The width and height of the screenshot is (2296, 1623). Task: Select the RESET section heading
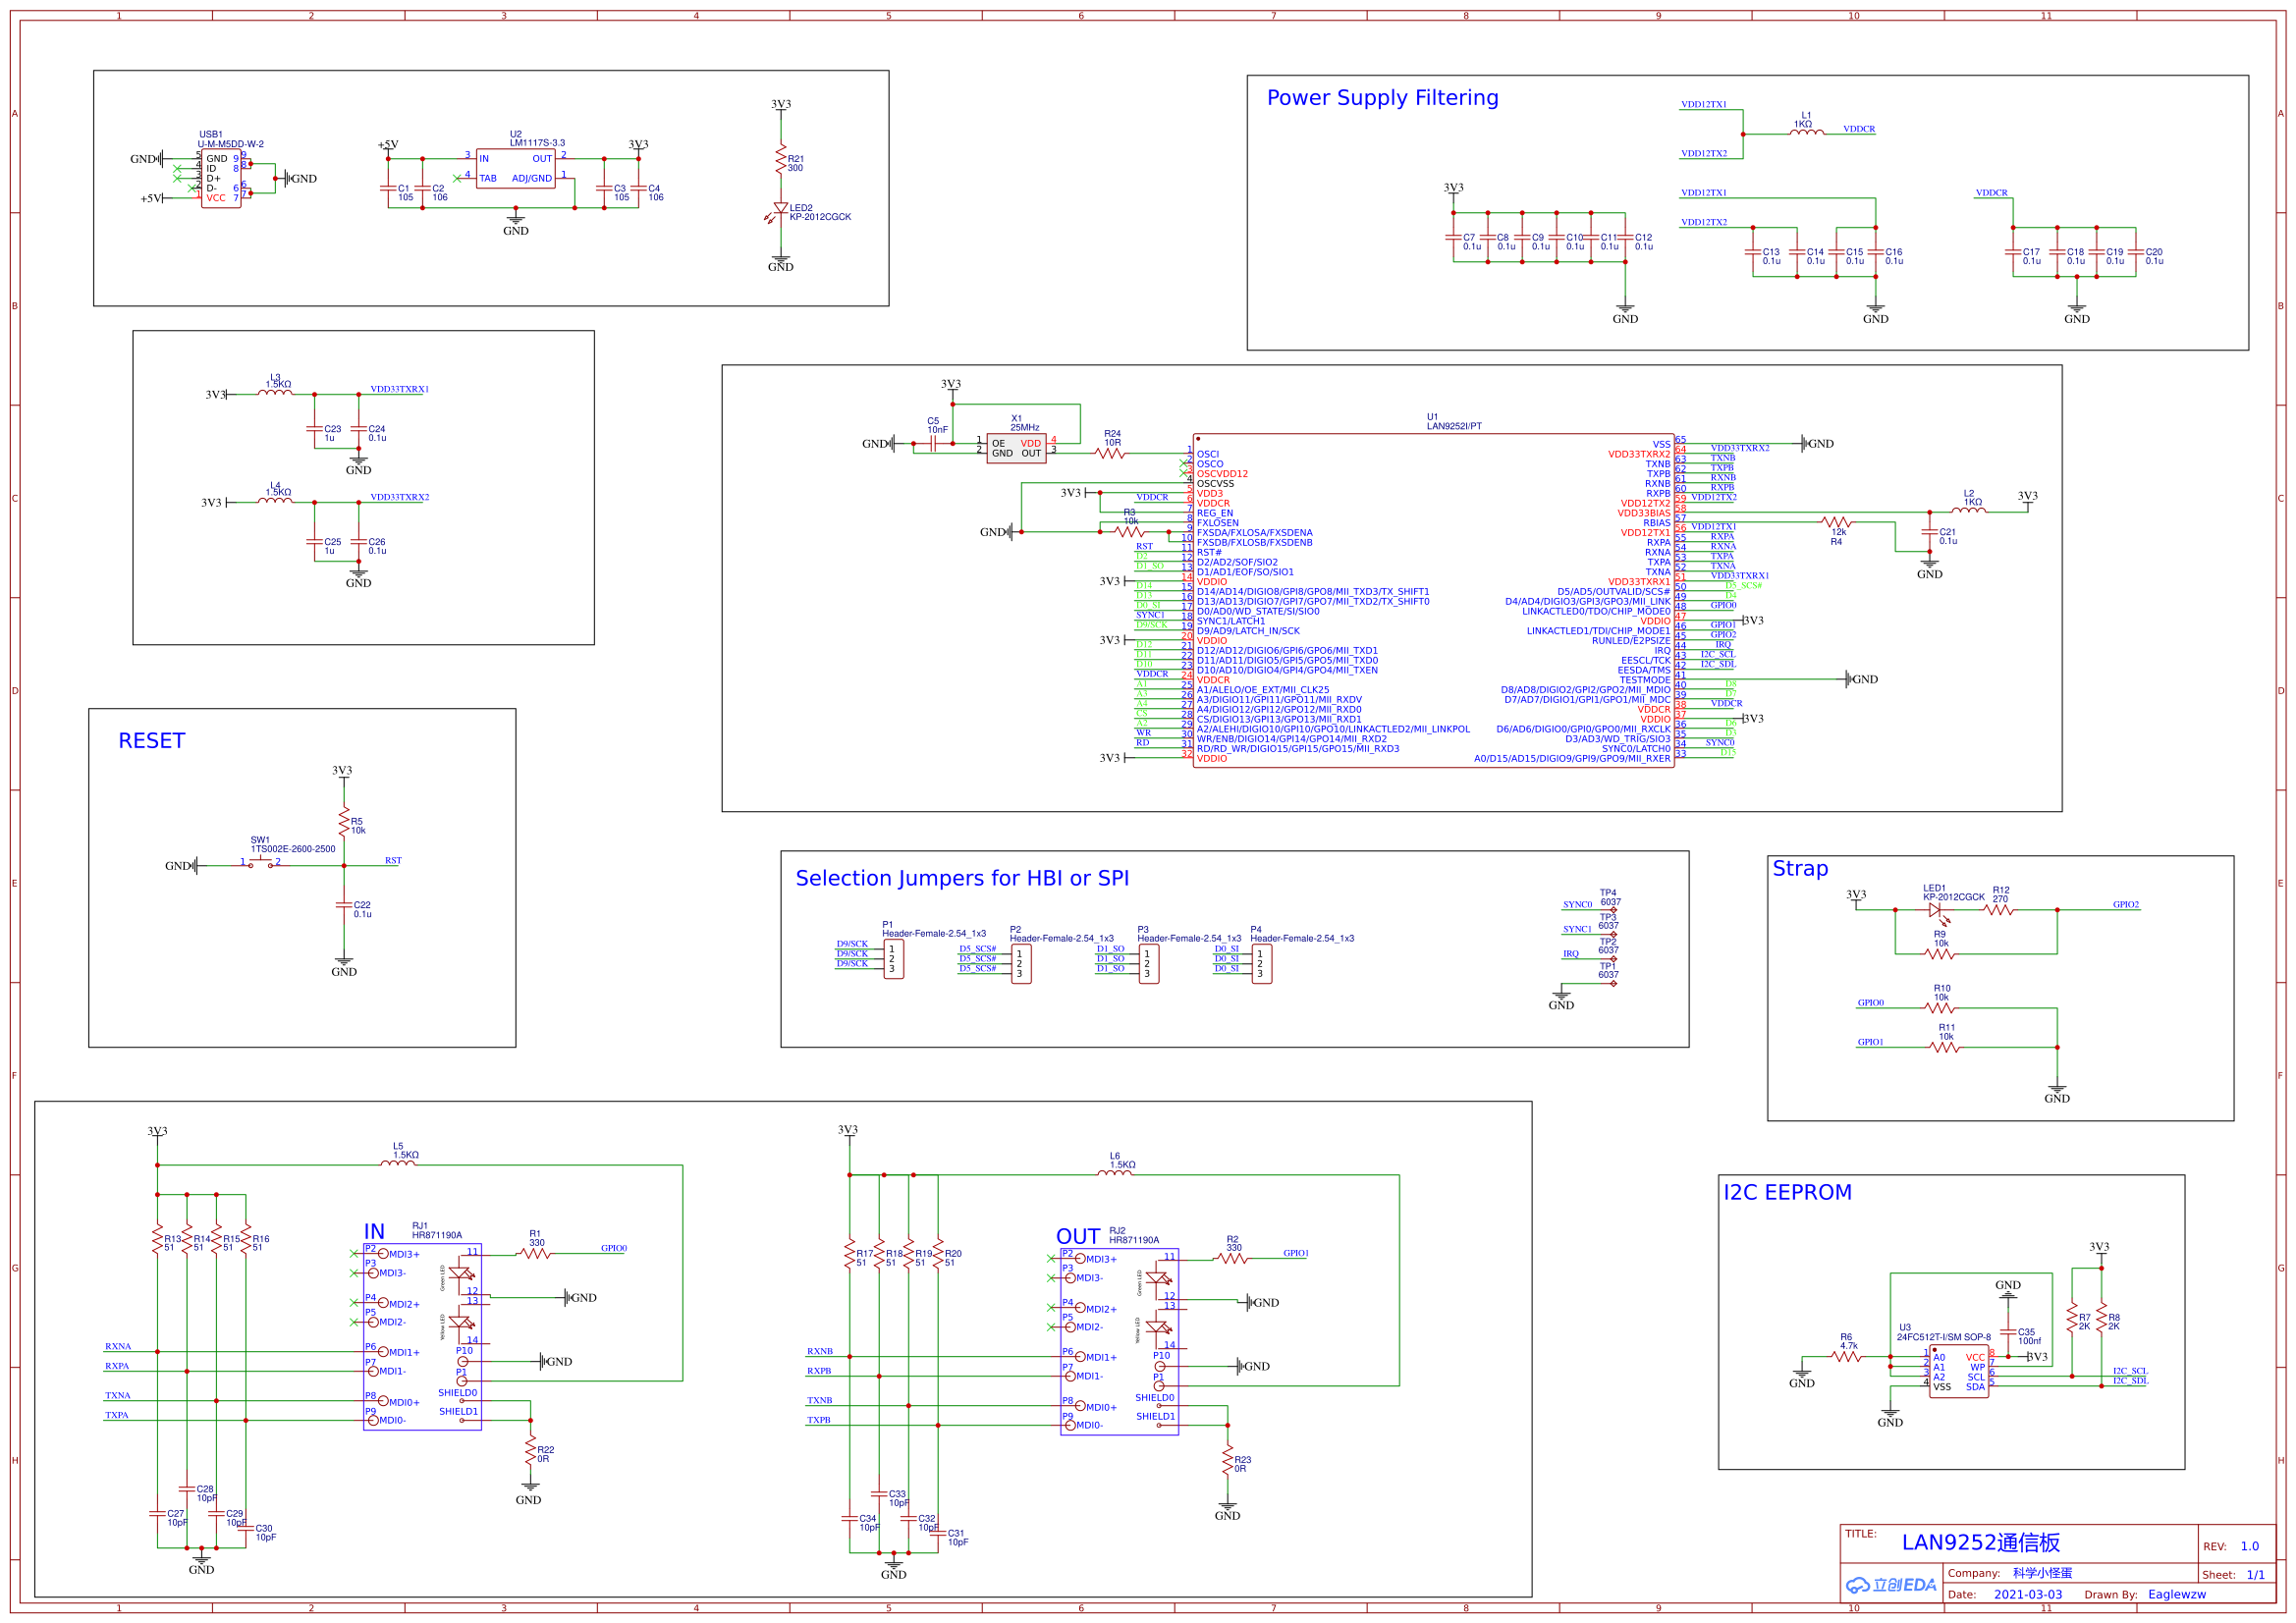(152, 741)
